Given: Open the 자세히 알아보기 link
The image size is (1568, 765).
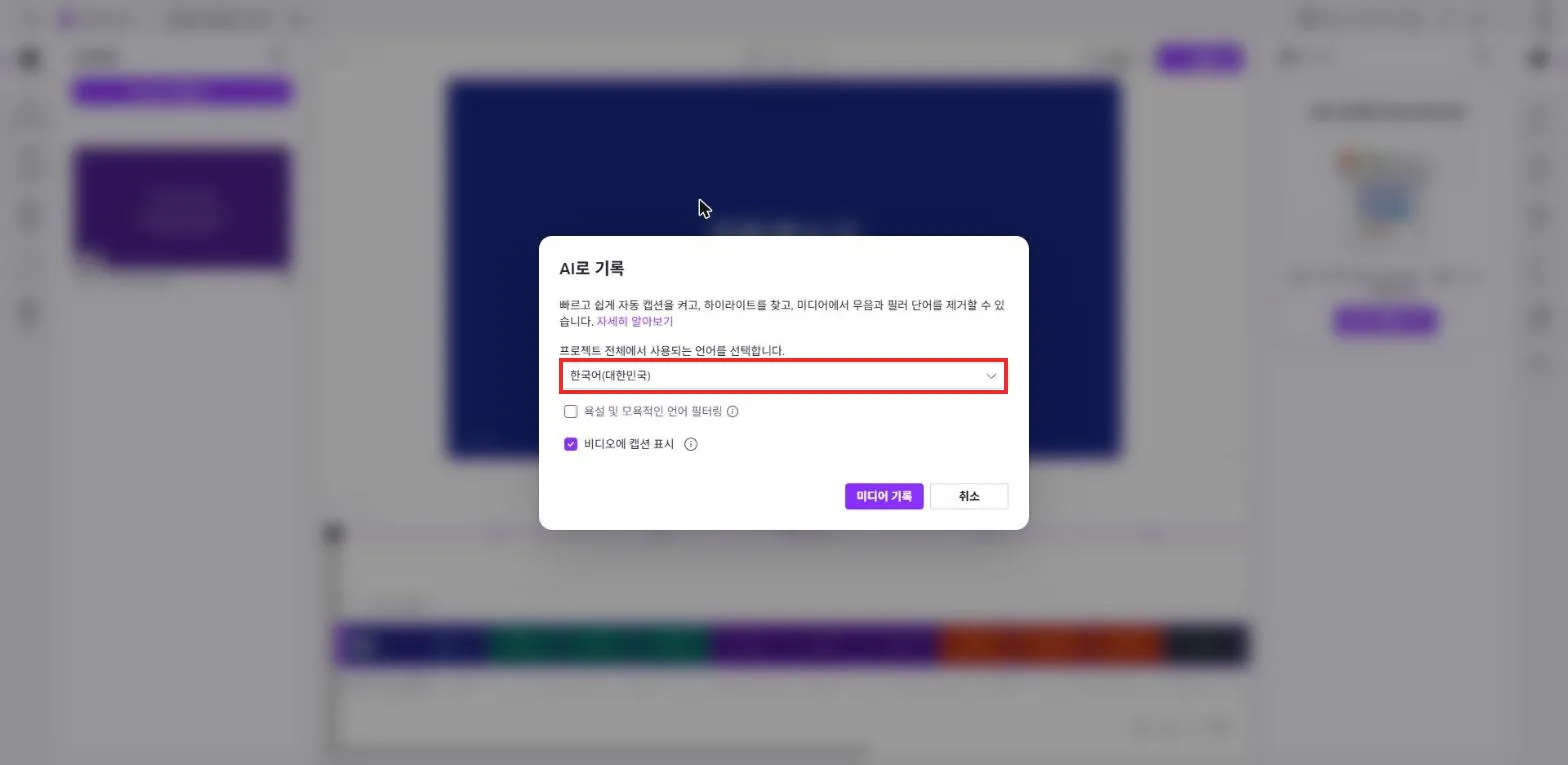Looking at the screenshot, I should 635,322.
